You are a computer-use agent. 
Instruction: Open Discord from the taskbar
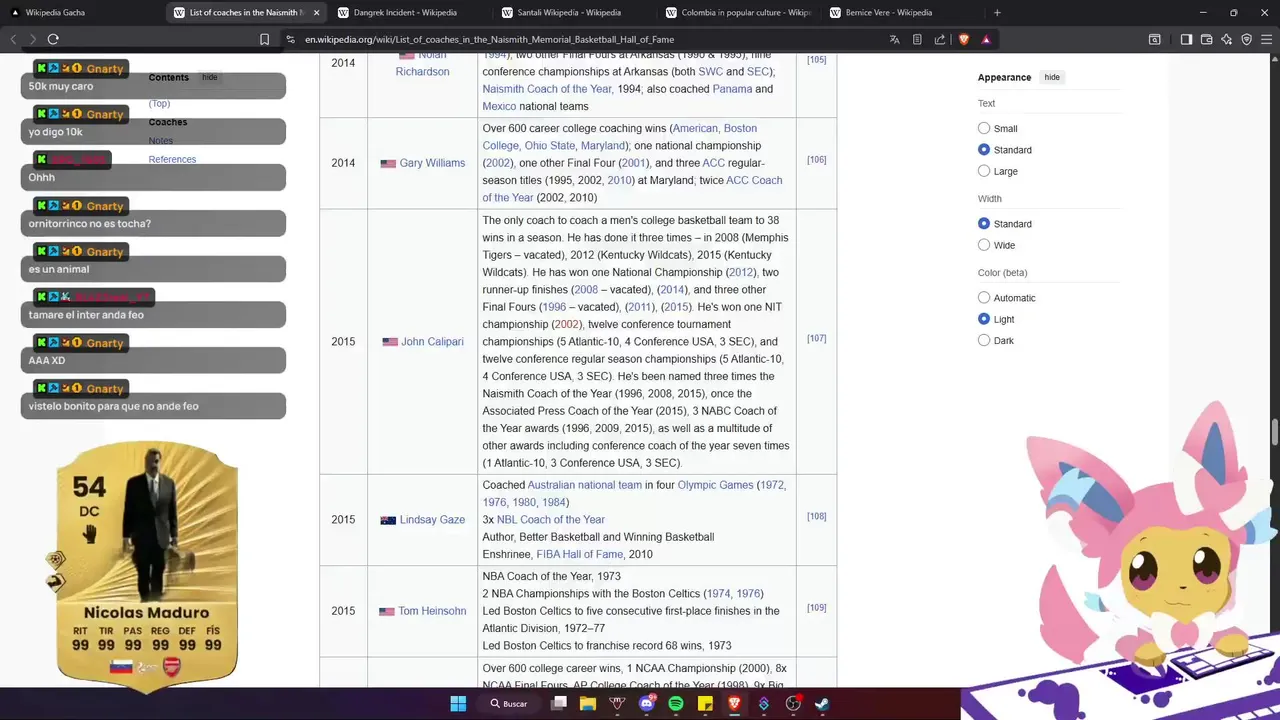coord(647,704)
